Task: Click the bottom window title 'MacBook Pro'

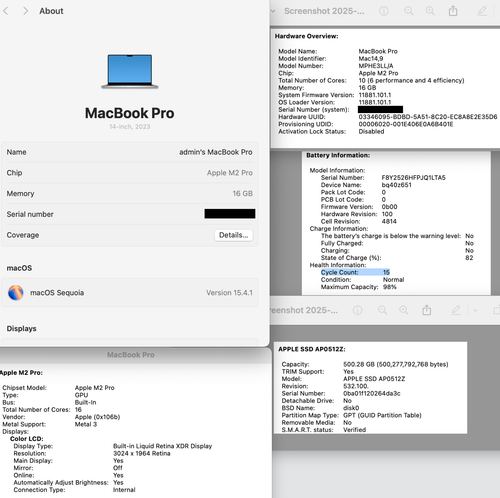Action: pyautogui.click(x=131, y=355)
